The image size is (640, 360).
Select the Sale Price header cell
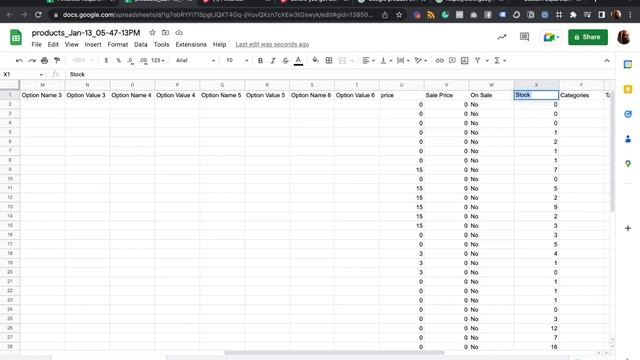point(447,95)
